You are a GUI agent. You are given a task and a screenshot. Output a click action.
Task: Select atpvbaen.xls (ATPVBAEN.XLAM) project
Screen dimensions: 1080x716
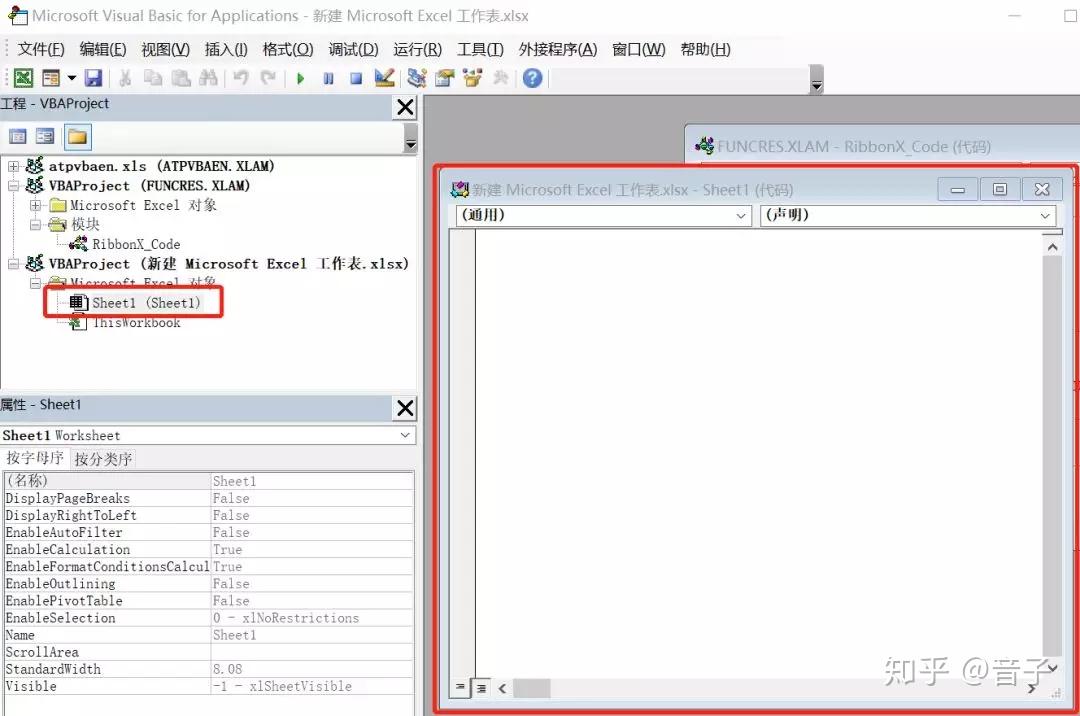(161, 166)
